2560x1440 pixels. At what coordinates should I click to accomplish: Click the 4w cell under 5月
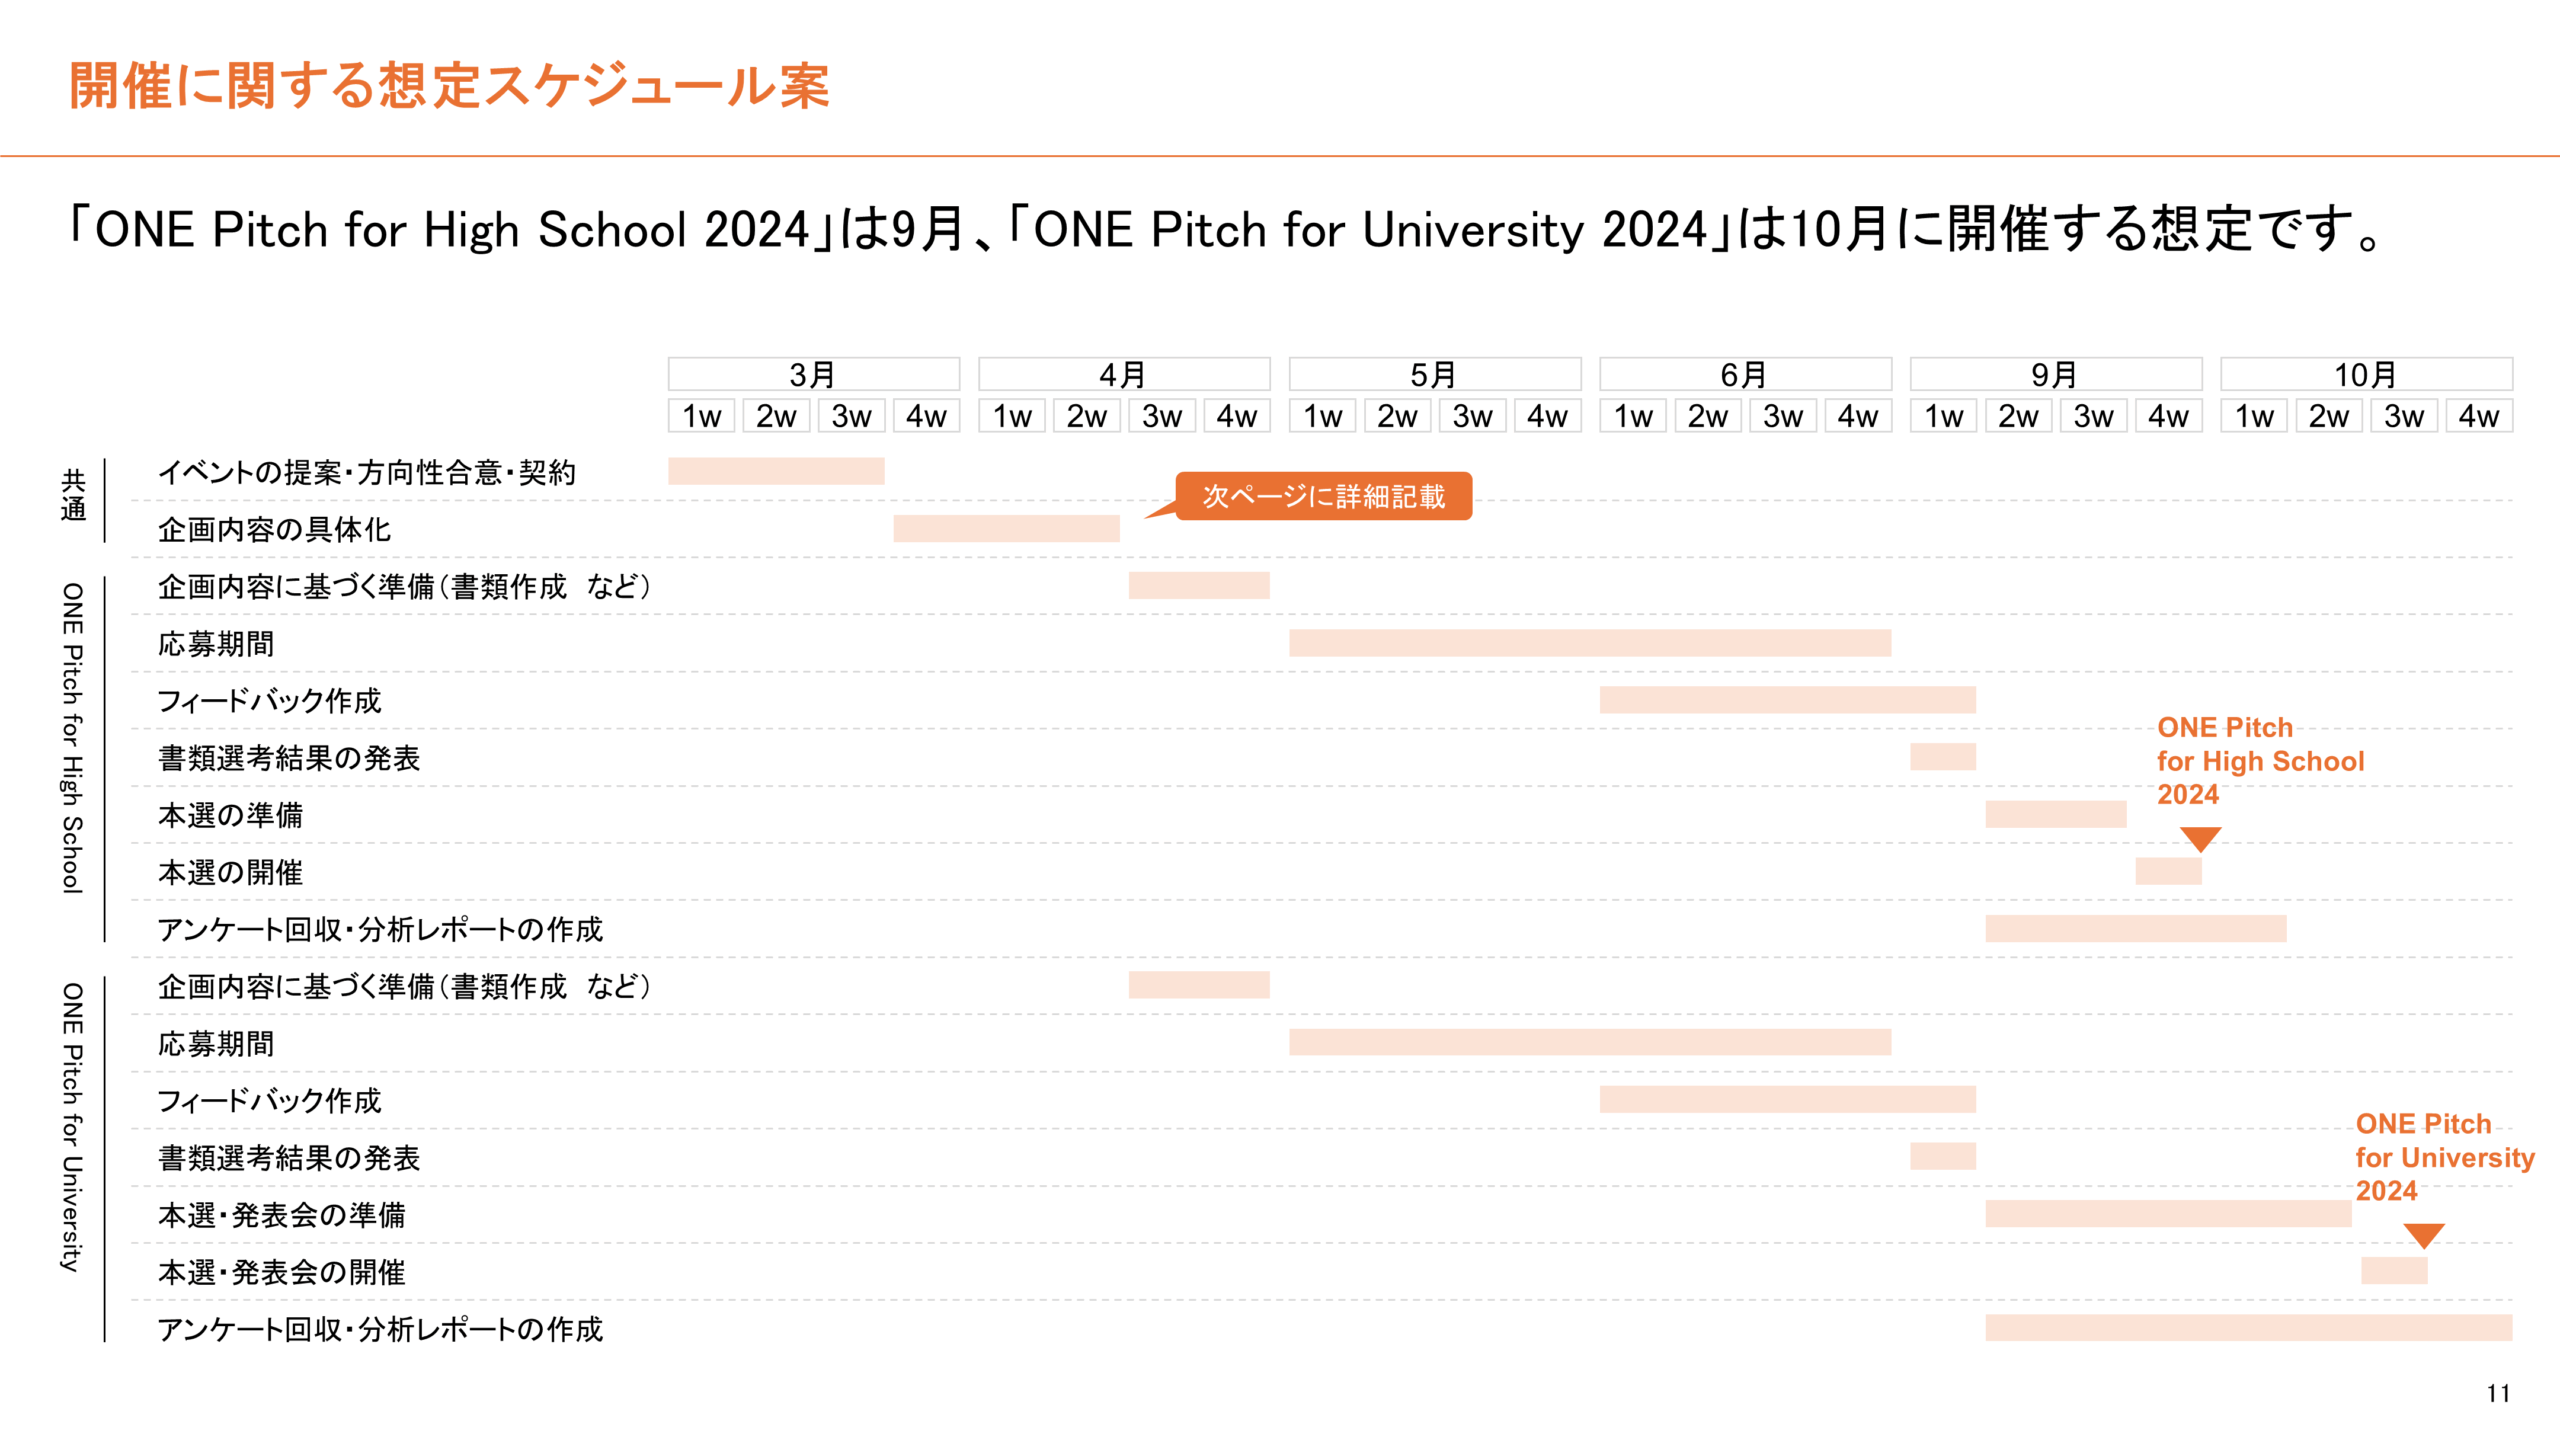click(1547, 416)
